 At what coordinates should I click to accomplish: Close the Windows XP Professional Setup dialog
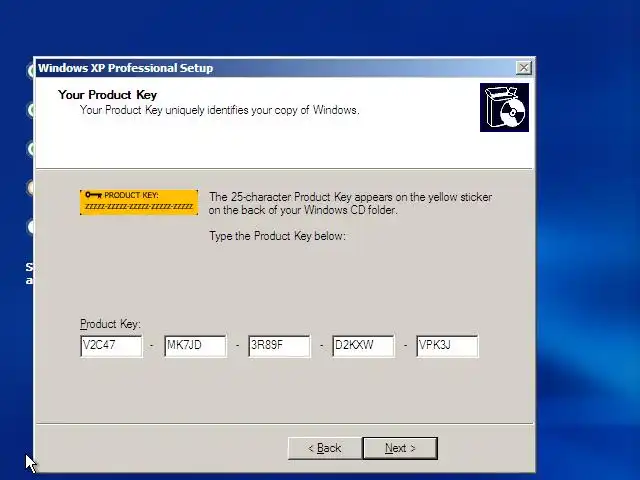pos(524,68)
